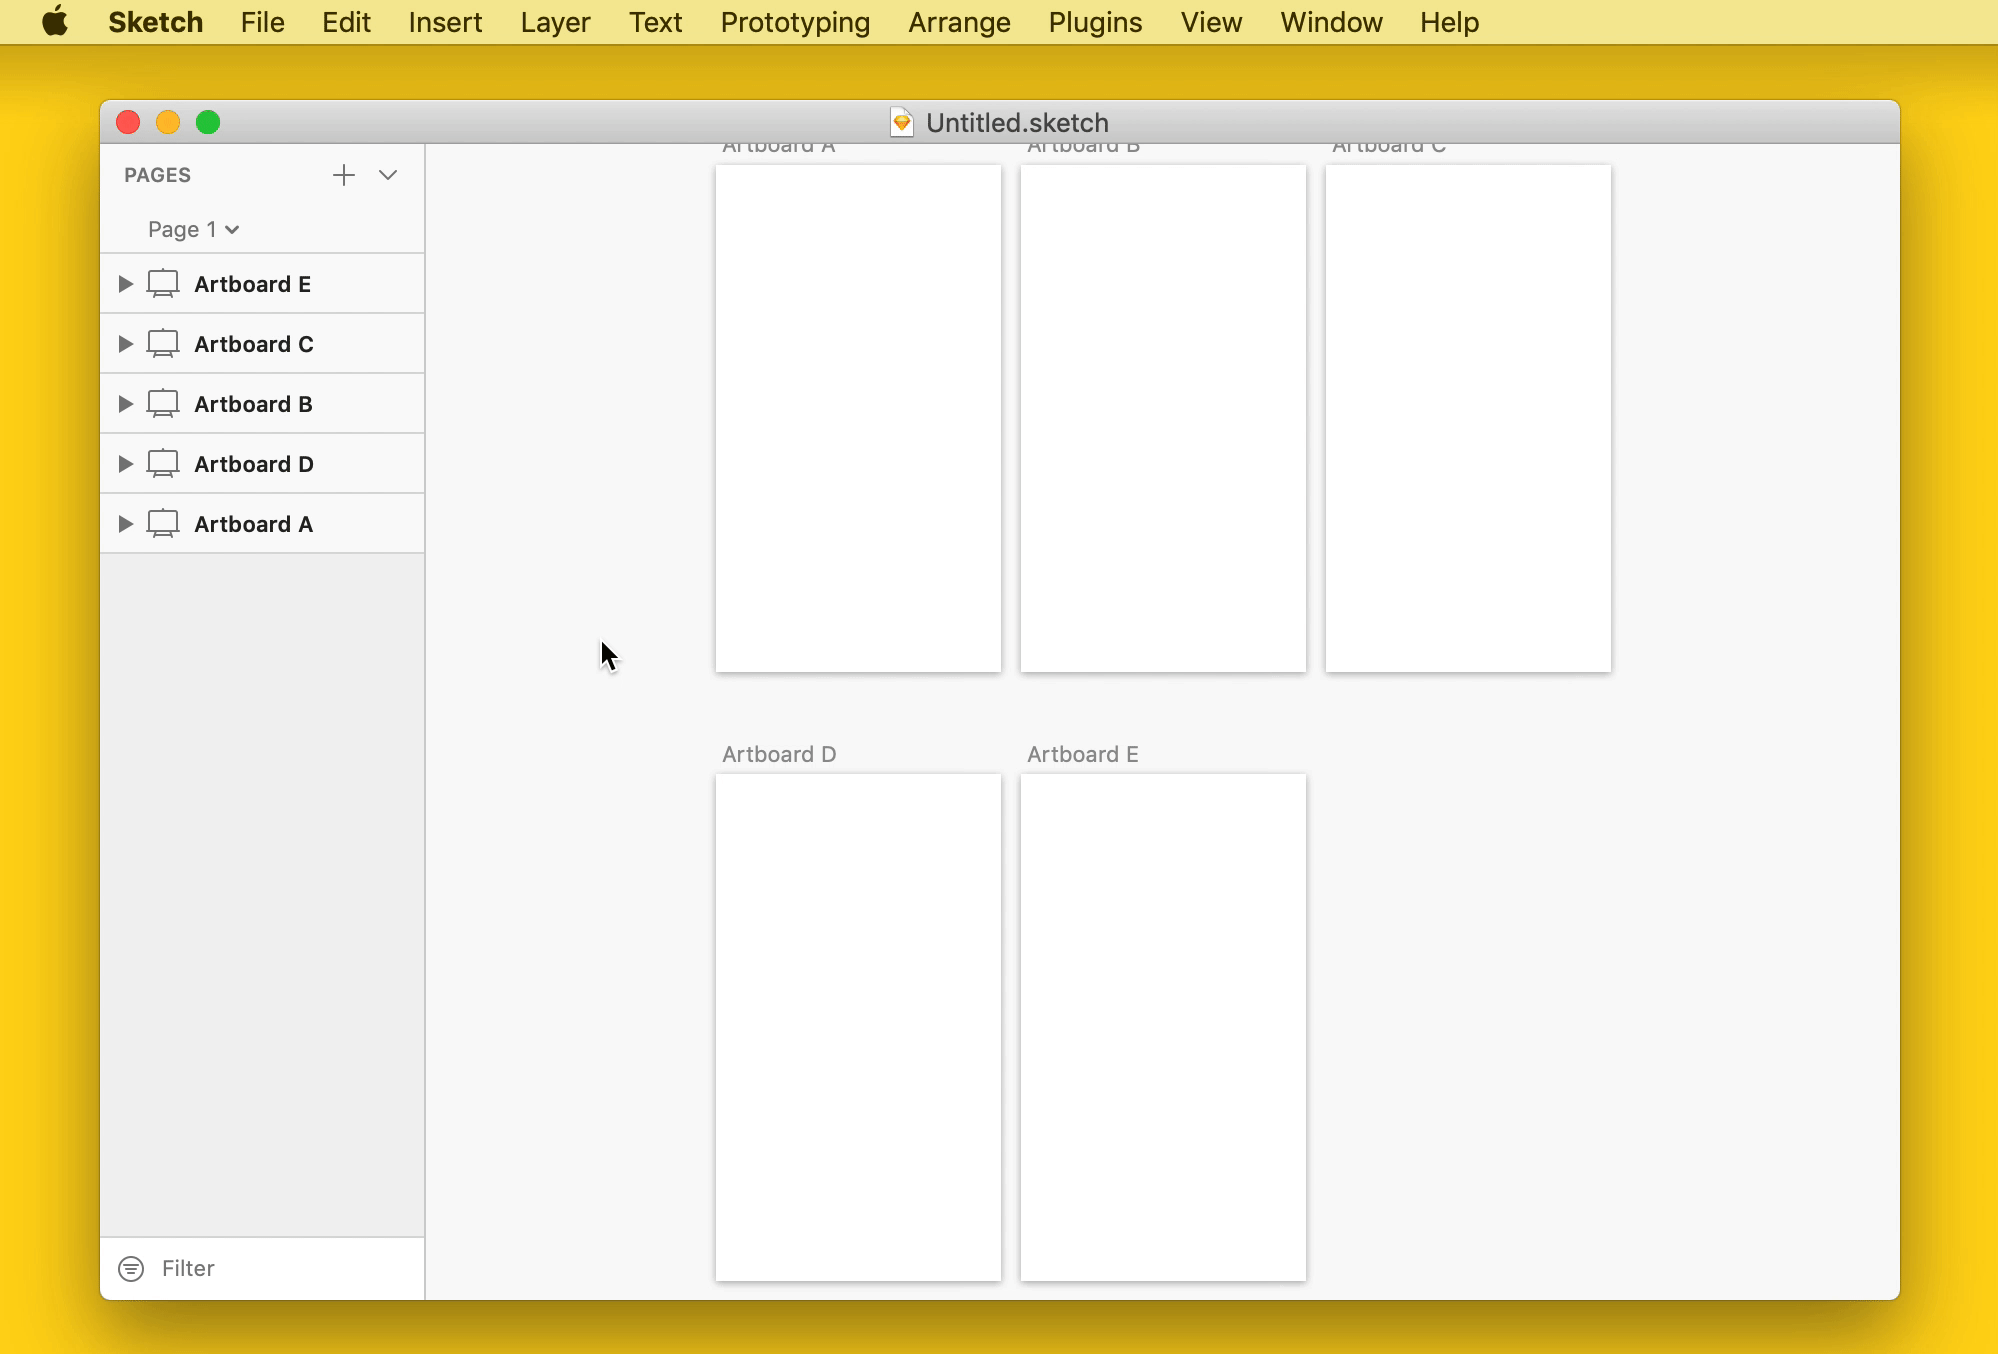Click the artboard icon beside Artboard A
This screenshot has height=1354, width=1998.
[163, 524]
